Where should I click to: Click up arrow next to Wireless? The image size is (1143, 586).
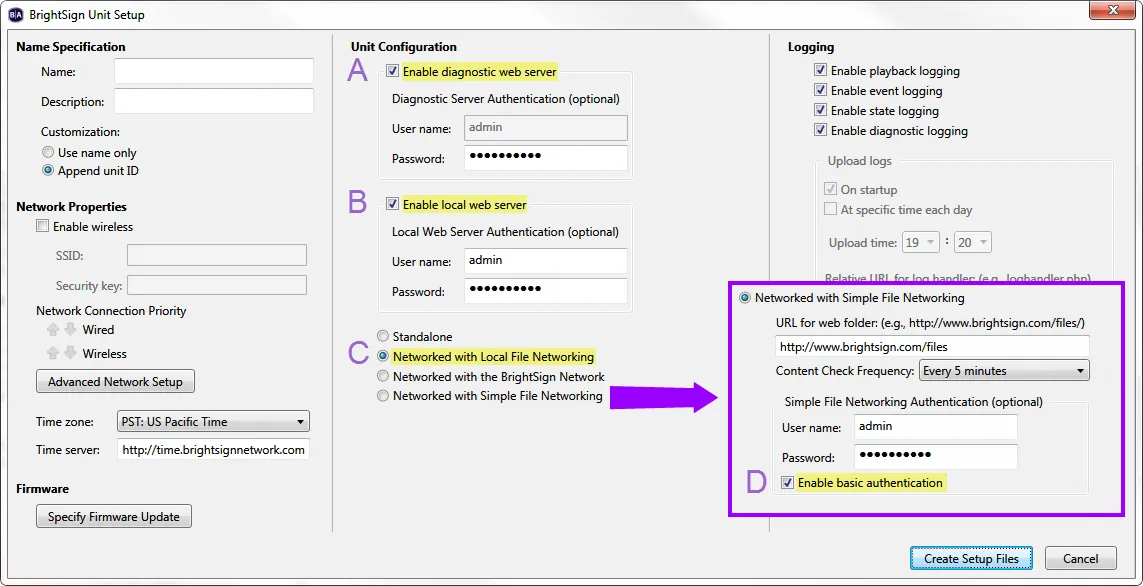53,353
